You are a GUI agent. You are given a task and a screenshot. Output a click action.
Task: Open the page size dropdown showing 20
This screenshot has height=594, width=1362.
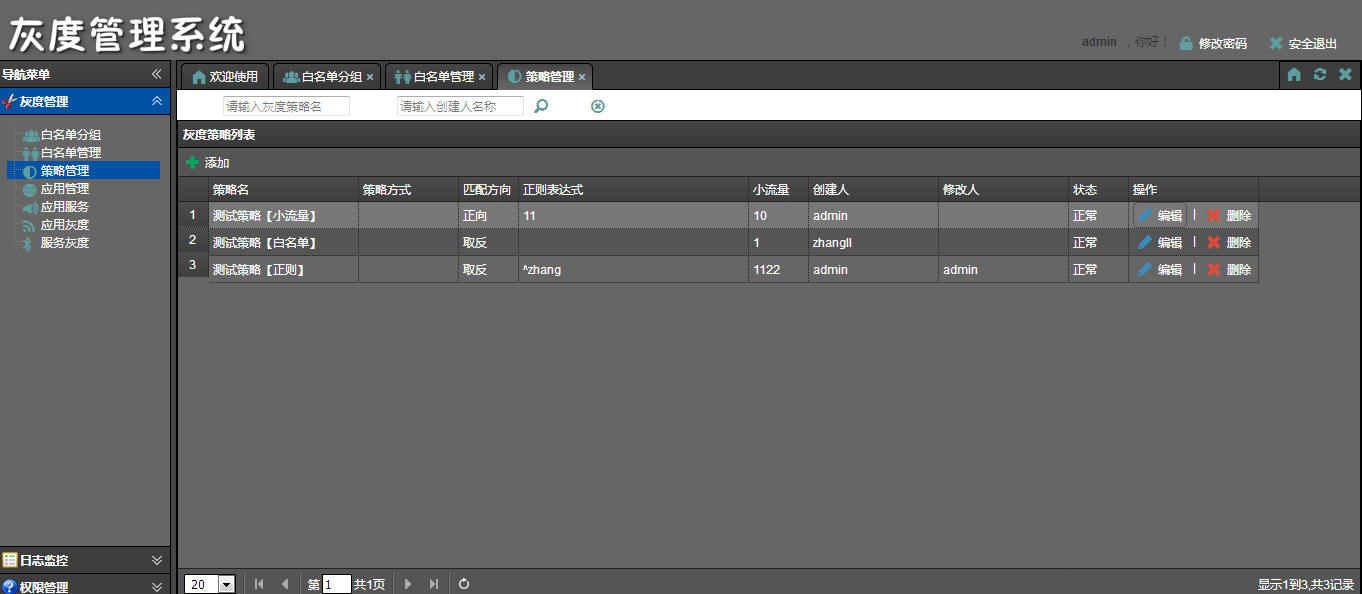point(226,584)
